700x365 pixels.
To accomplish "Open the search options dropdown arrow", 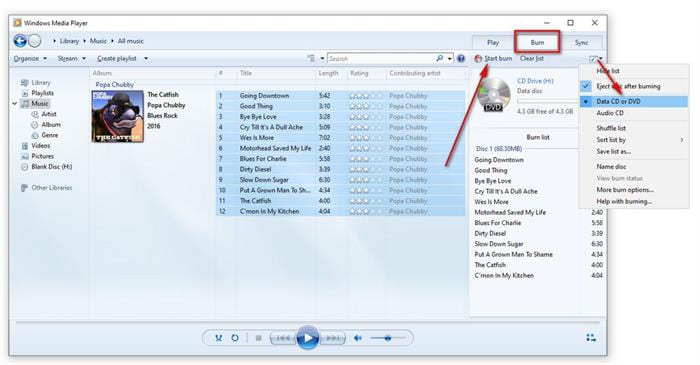I will [x=450, y=58].
